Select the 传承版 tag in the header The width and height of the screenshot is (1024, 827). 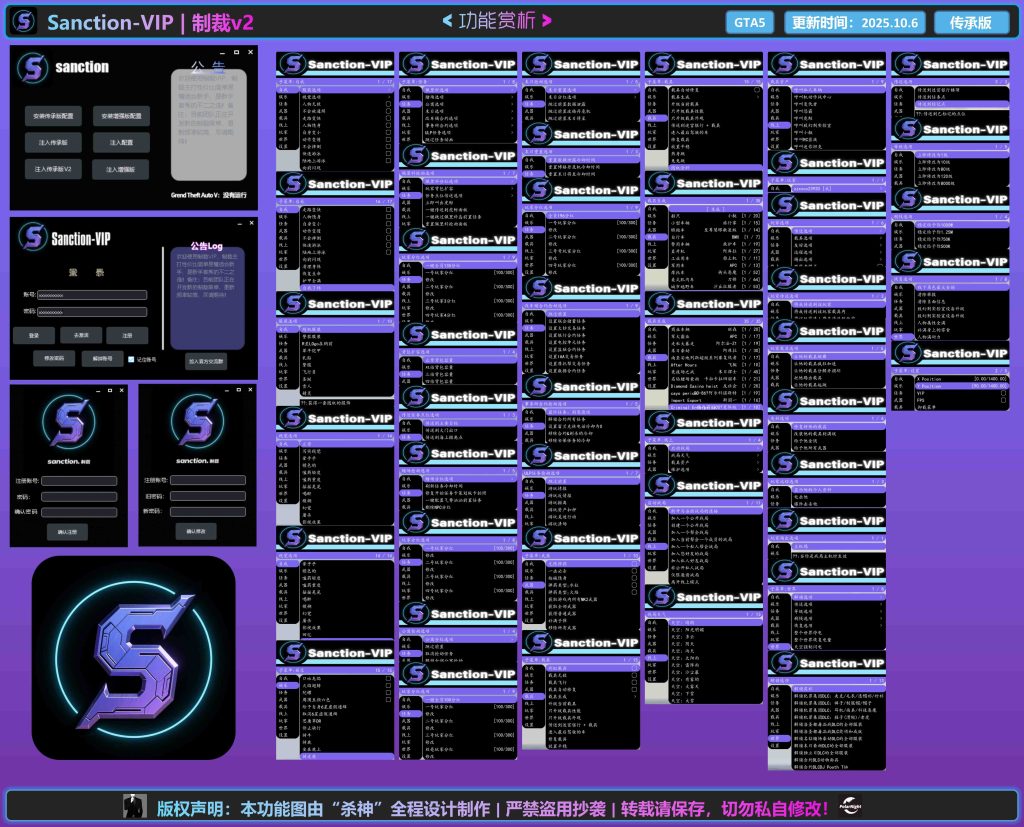tap(971, 22)
